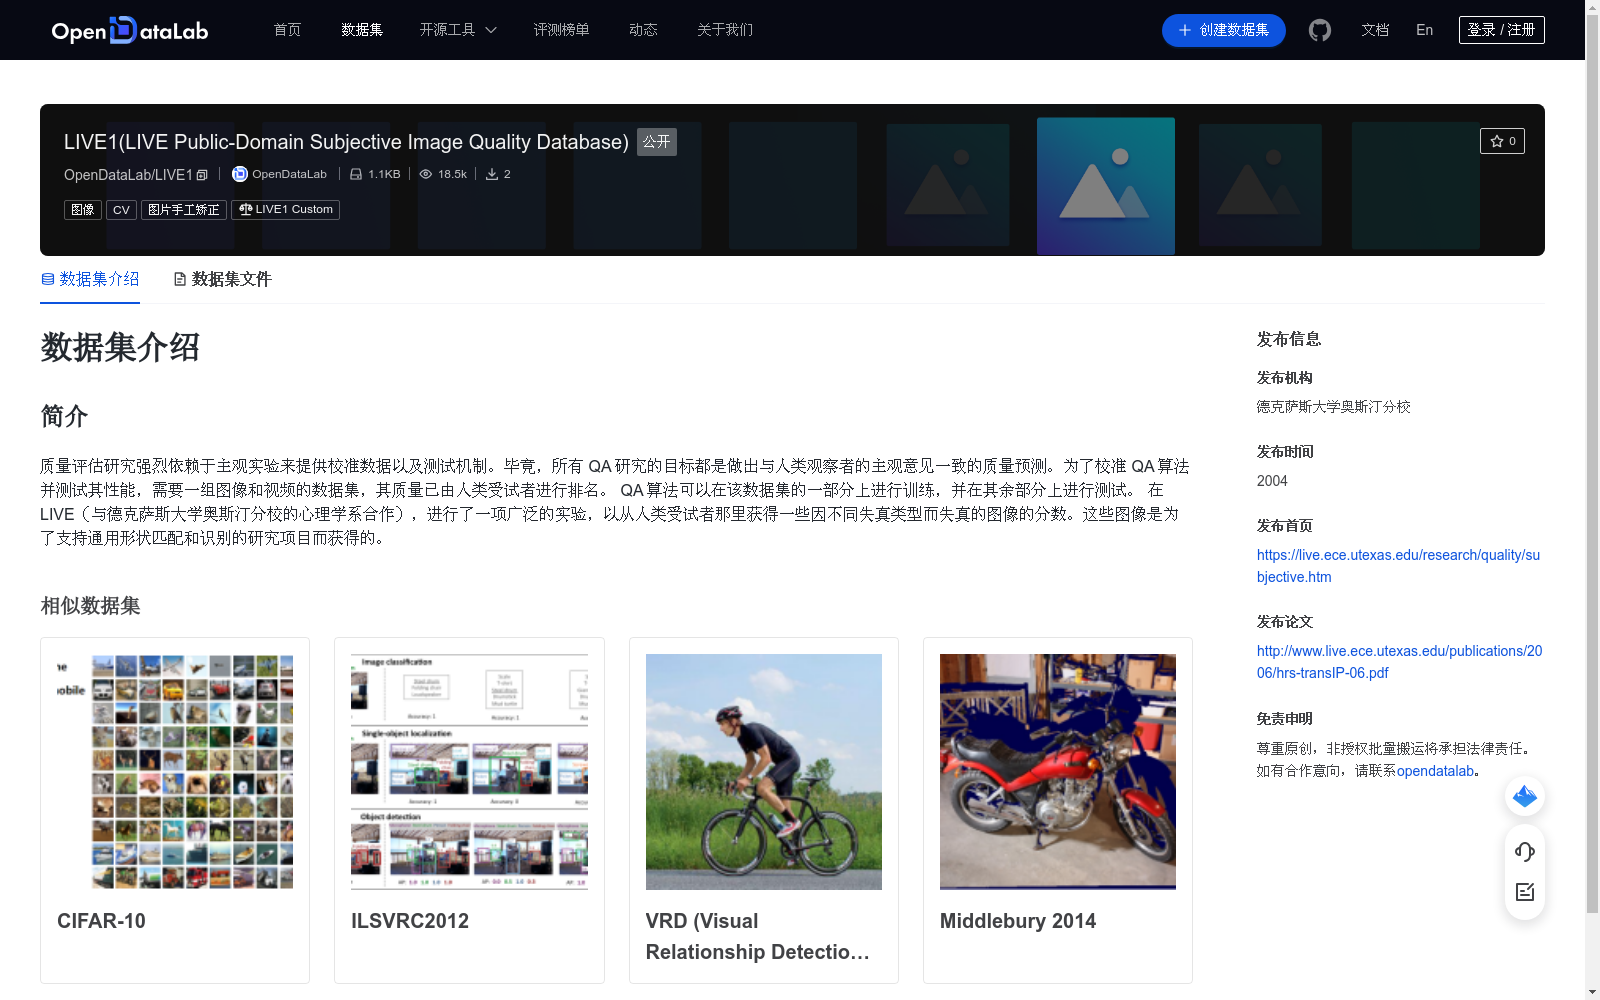
Task: Click the LIVE1 dataset title heading
Action: pos(346,142)
